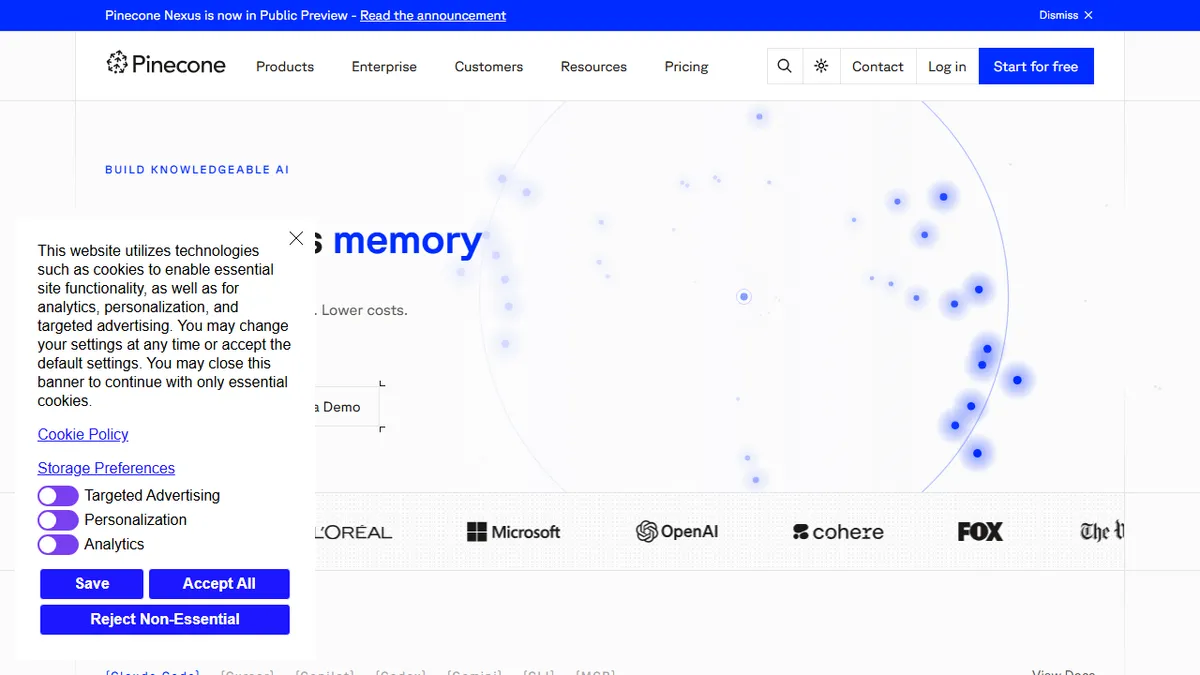Click Reject Non-Essential button
Screen dimensions: 1200x675
[165, 619]
